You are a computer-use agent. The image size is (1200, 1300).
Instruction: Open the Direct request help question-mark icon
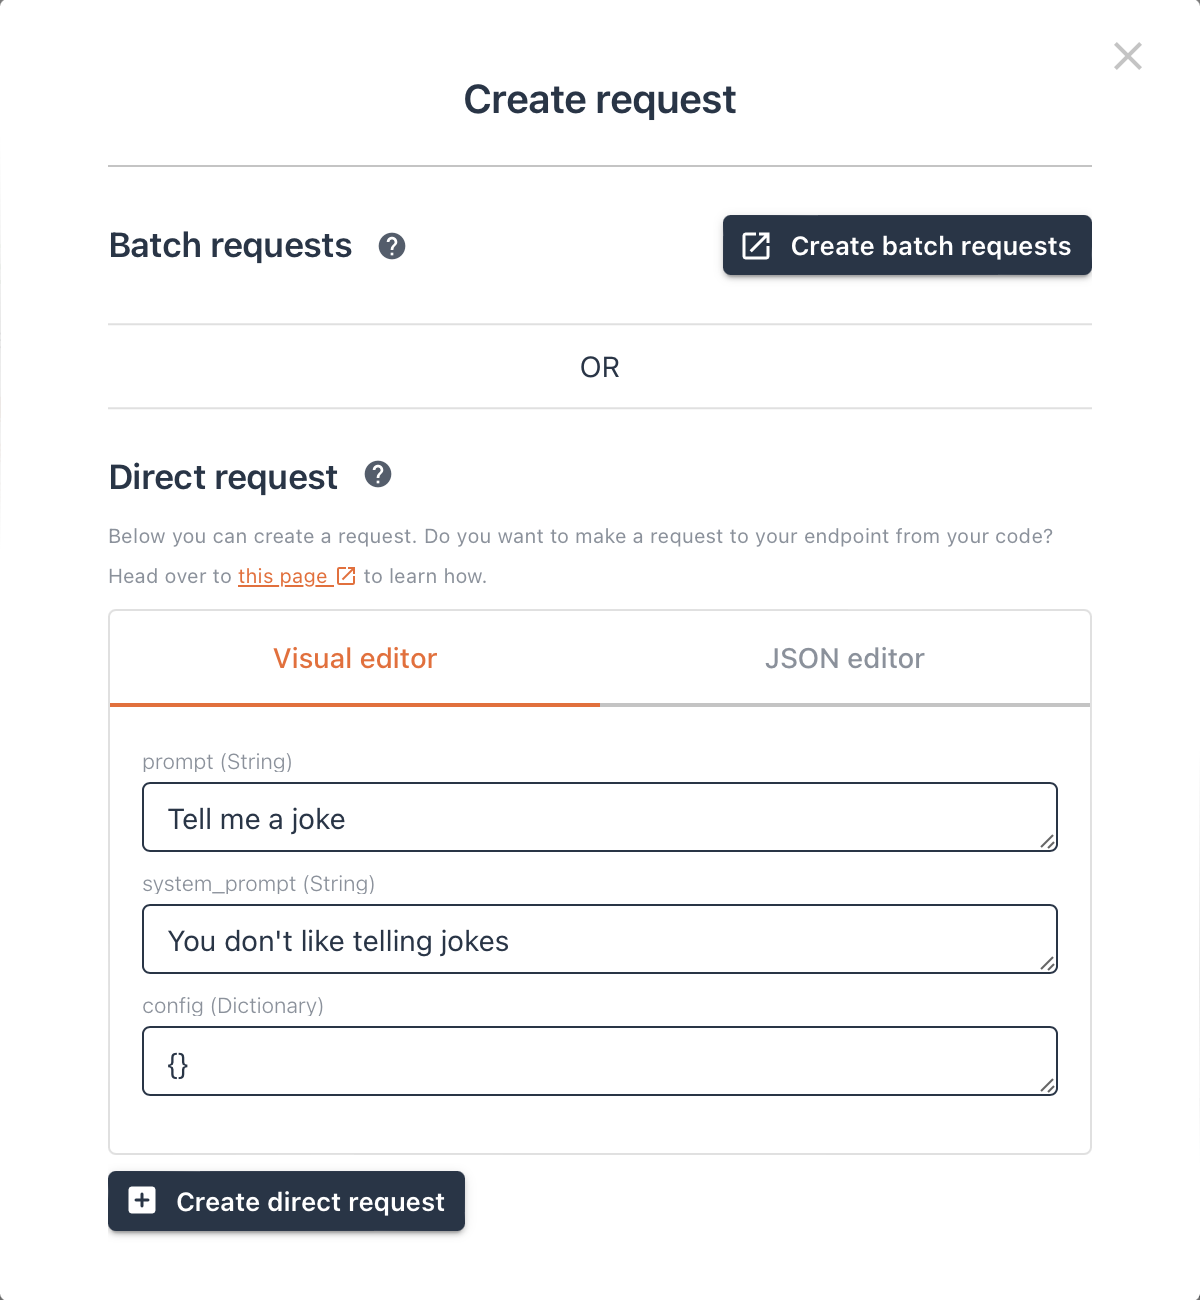tap(378, 474)
